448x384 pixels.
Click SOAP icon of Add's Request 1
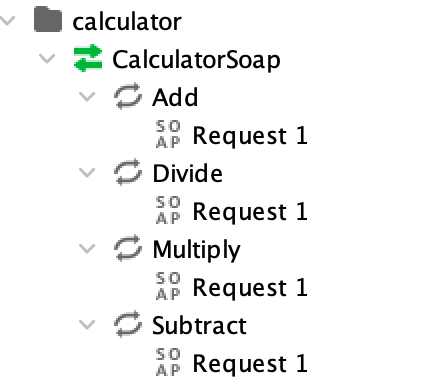tap(168, 134)
